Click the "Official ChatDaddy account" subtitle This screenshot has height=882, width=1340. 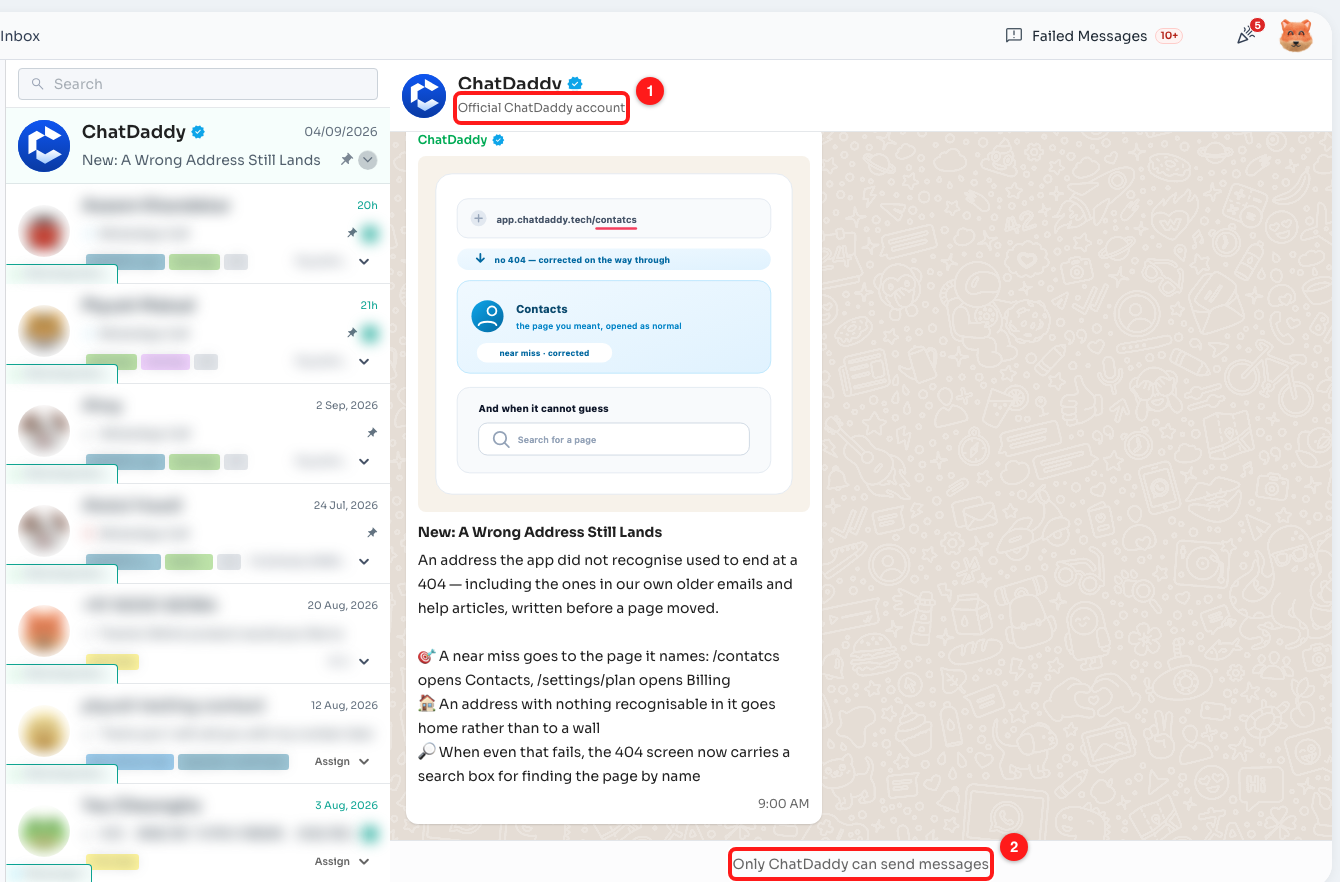point(541,108)
